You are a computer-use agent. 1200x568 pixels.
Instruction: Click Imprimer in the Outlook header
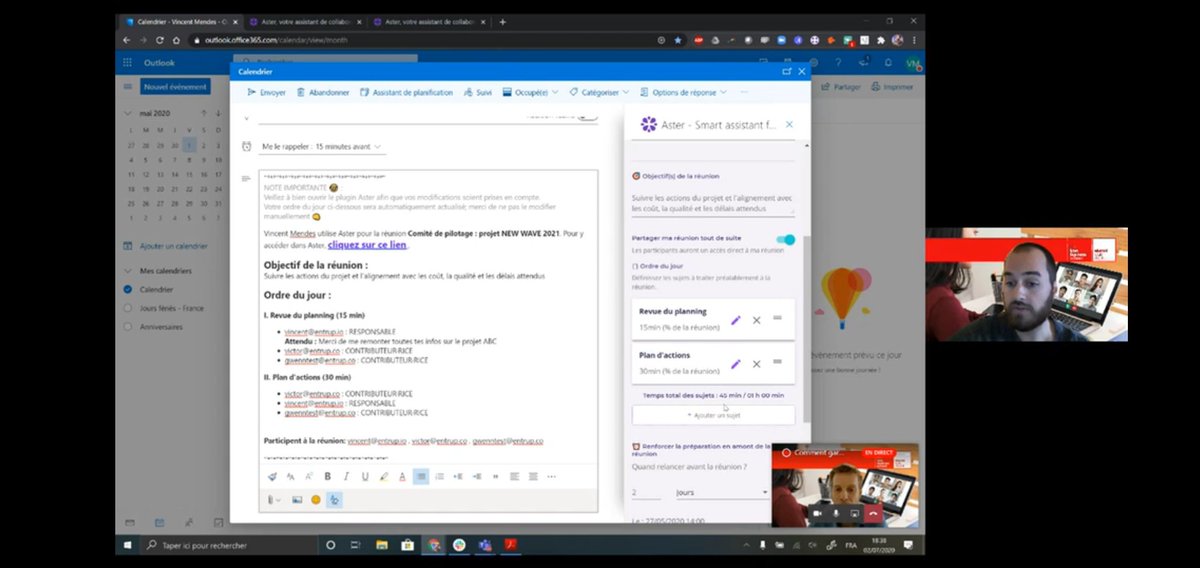click(x=891, y=87)
